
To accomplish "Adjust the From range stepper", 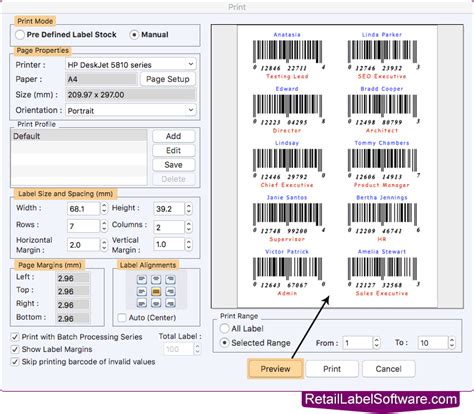I will click(376, 343).
